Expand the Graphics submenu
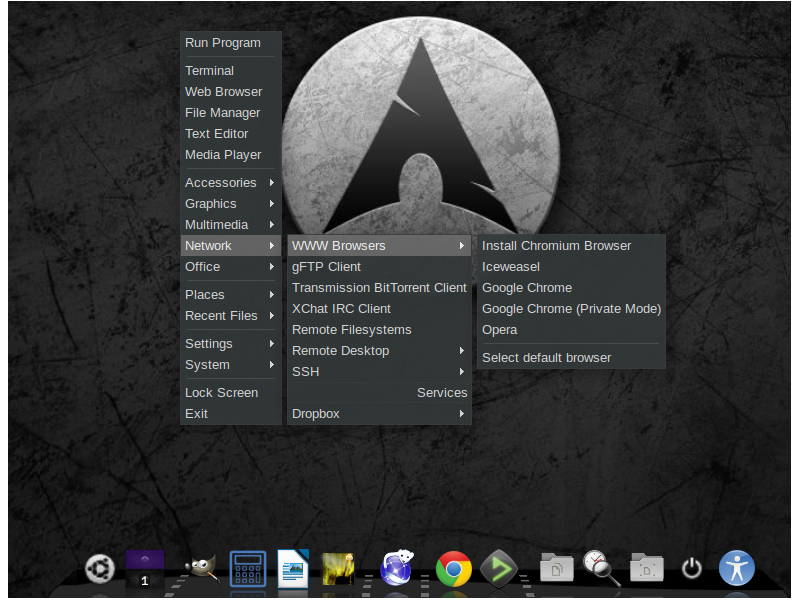This screenshot has height=600, width=800. [231, 203]
